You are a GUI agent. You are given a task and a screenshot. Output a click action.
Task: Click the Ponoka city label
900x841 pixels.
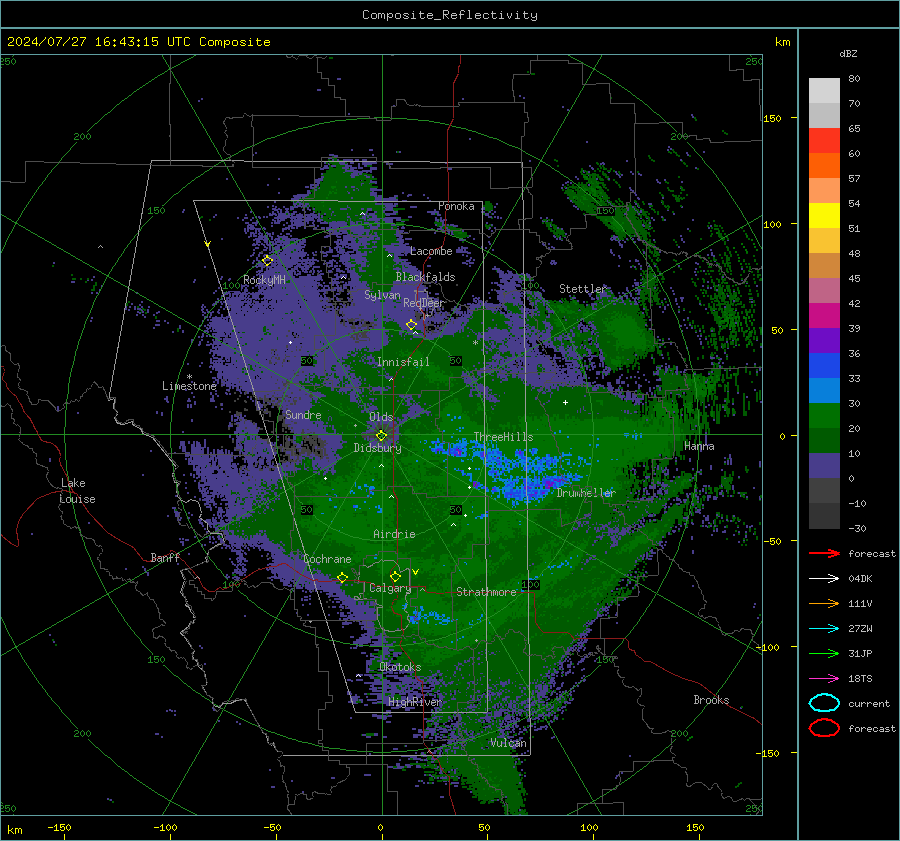[x=456, y=206]
